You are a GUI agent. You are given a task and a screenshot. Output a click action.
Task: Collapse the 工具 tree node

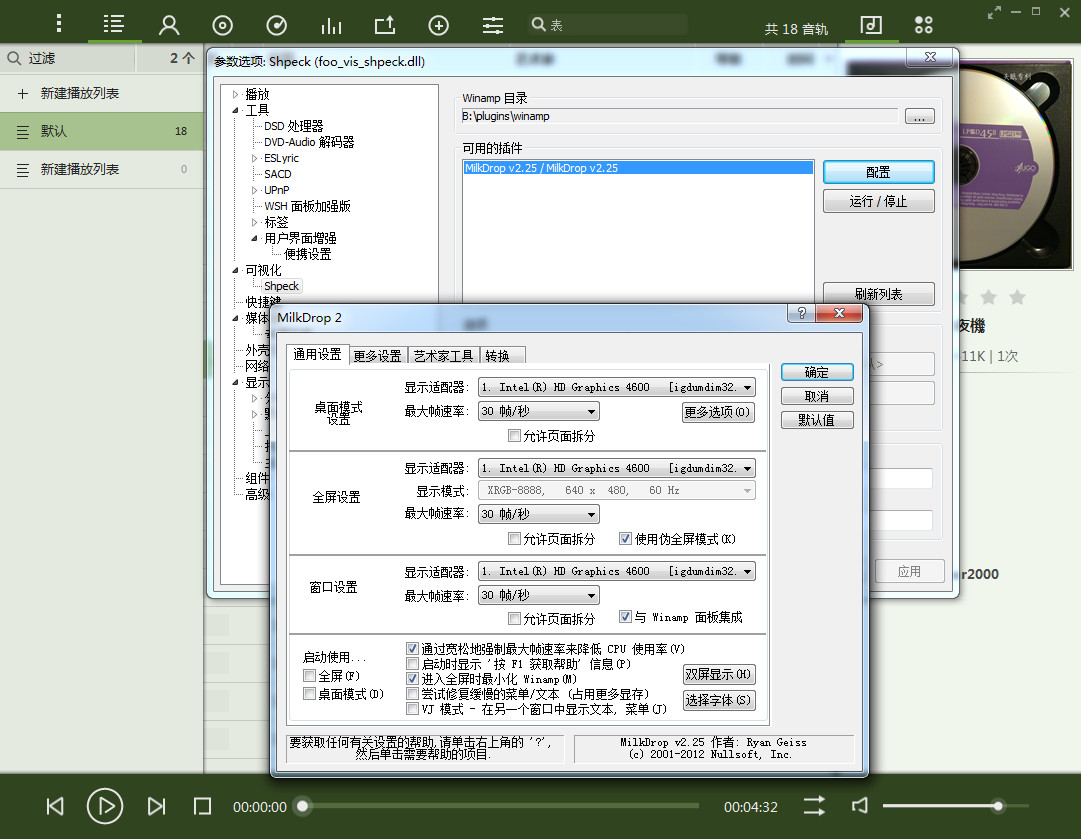(x=236, y=110)
